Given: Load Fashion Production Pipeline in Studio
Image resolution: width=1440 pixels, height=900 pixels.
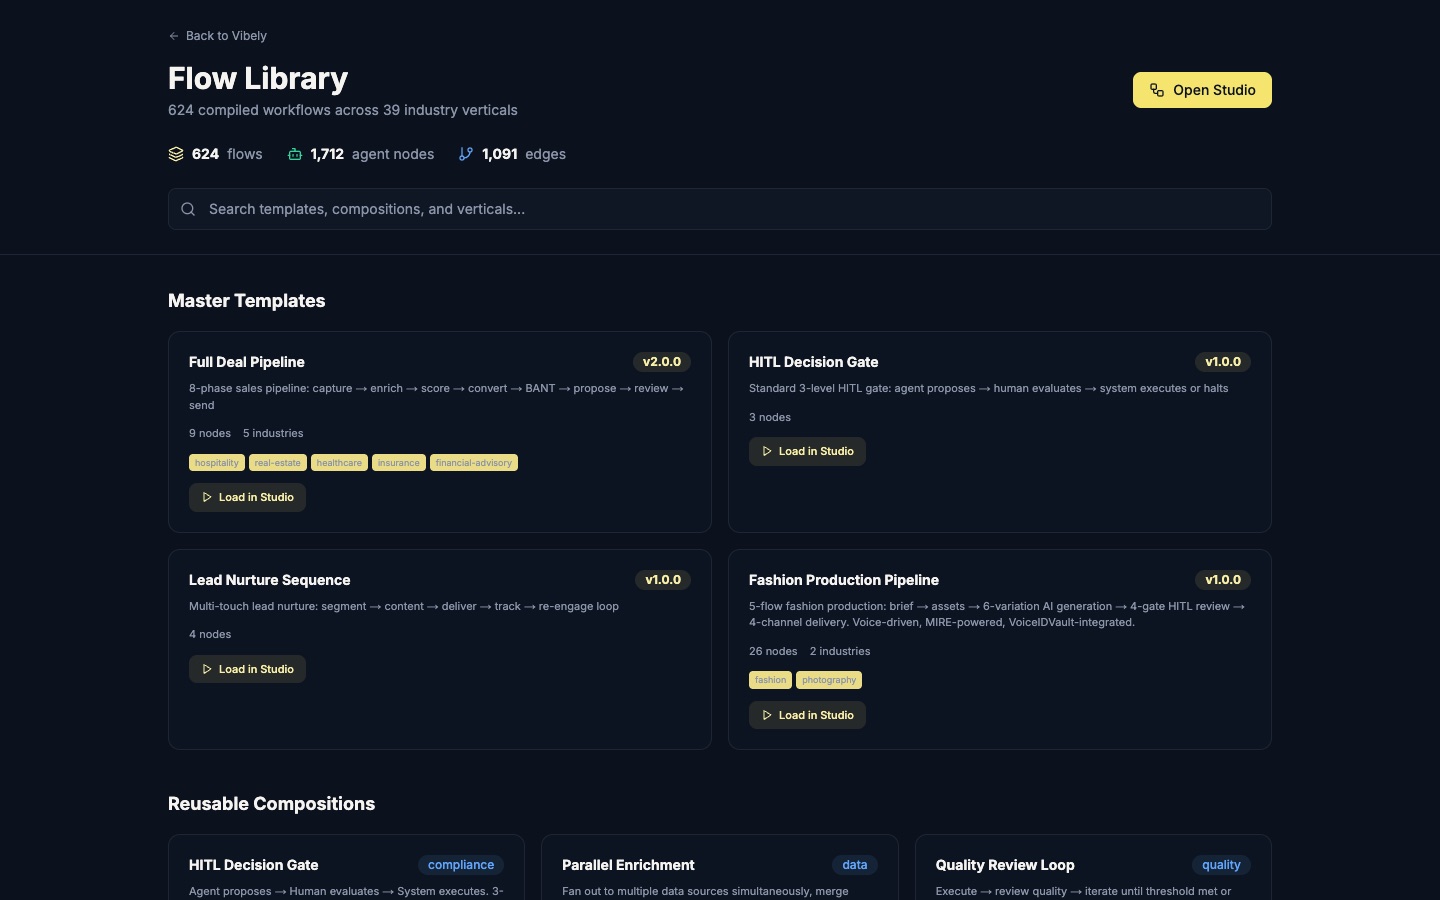Looking at the screenshot, I should pyautogui.click(x=807, y=715).
